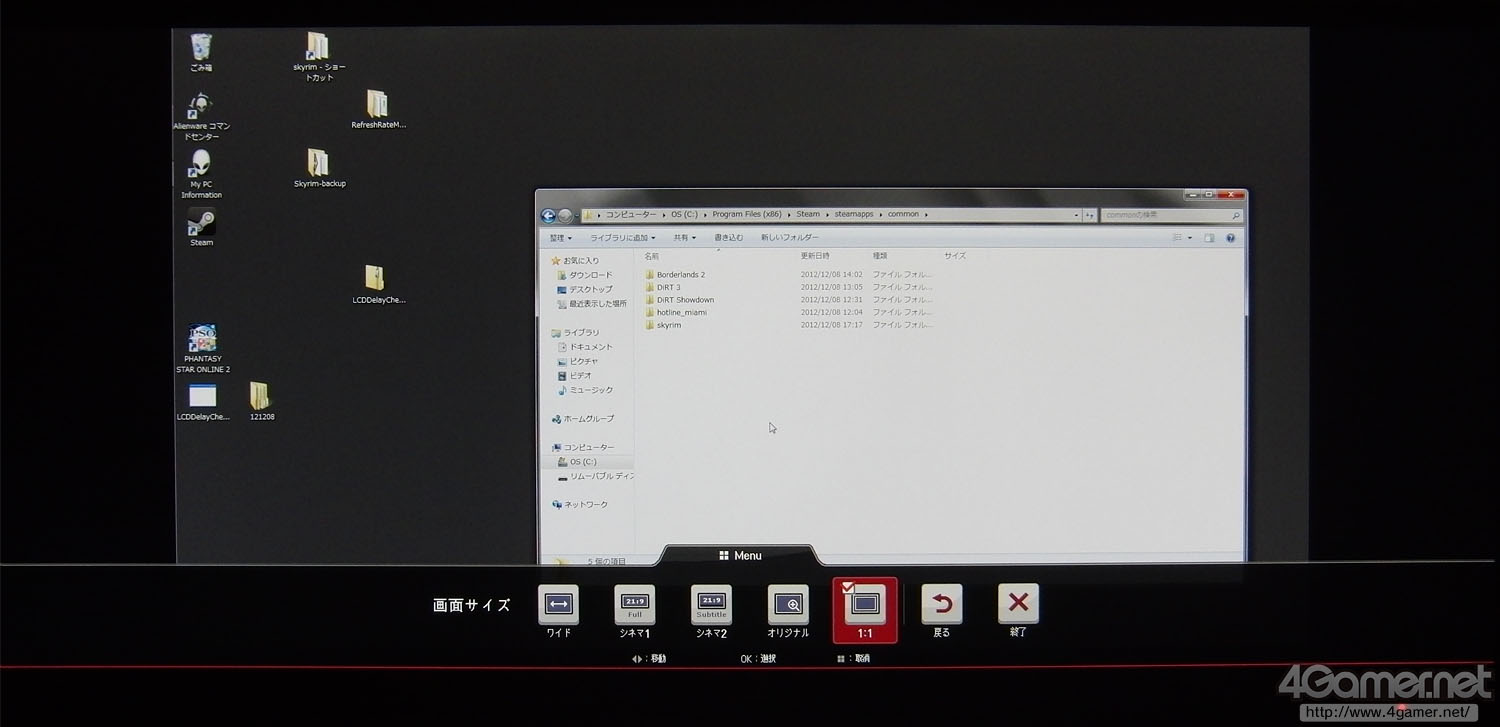Open the OSD Menu tab
This screenshot has width=1500, height=727.
tap(740, 556)
